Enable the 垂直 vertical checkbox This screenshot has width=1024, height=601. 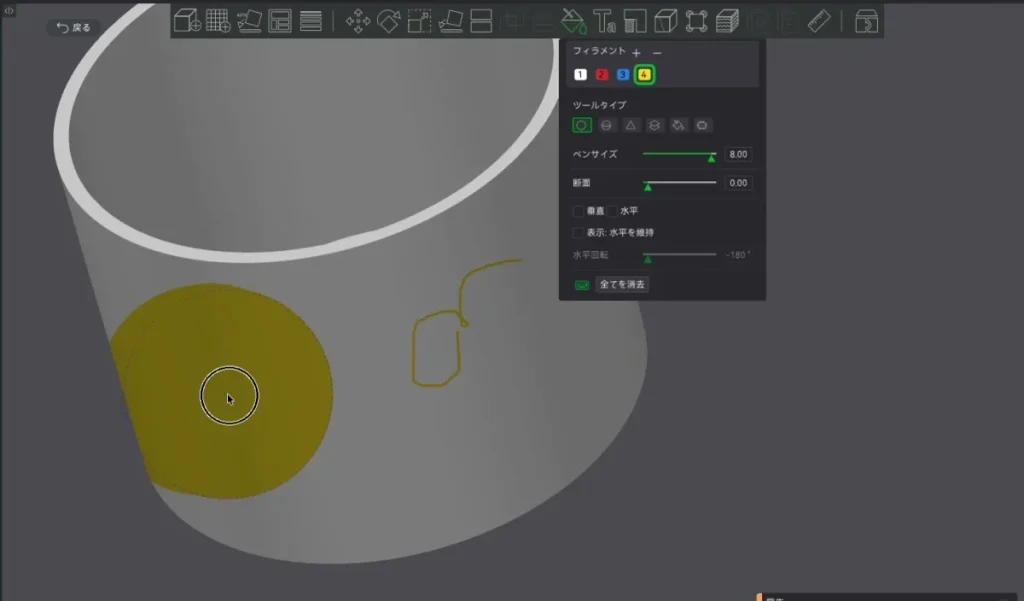[x=578, y=211]
